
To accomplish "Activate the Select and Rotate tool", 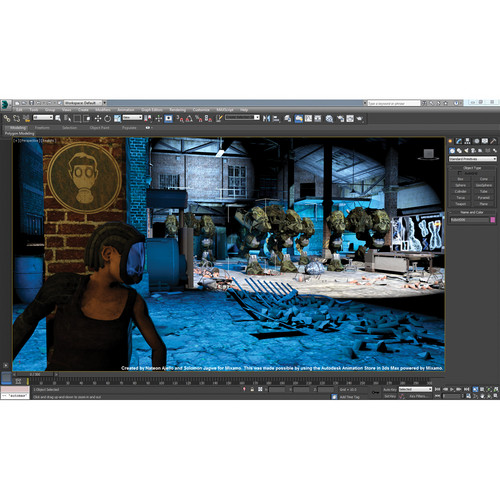I will click(x=107, y=118).
